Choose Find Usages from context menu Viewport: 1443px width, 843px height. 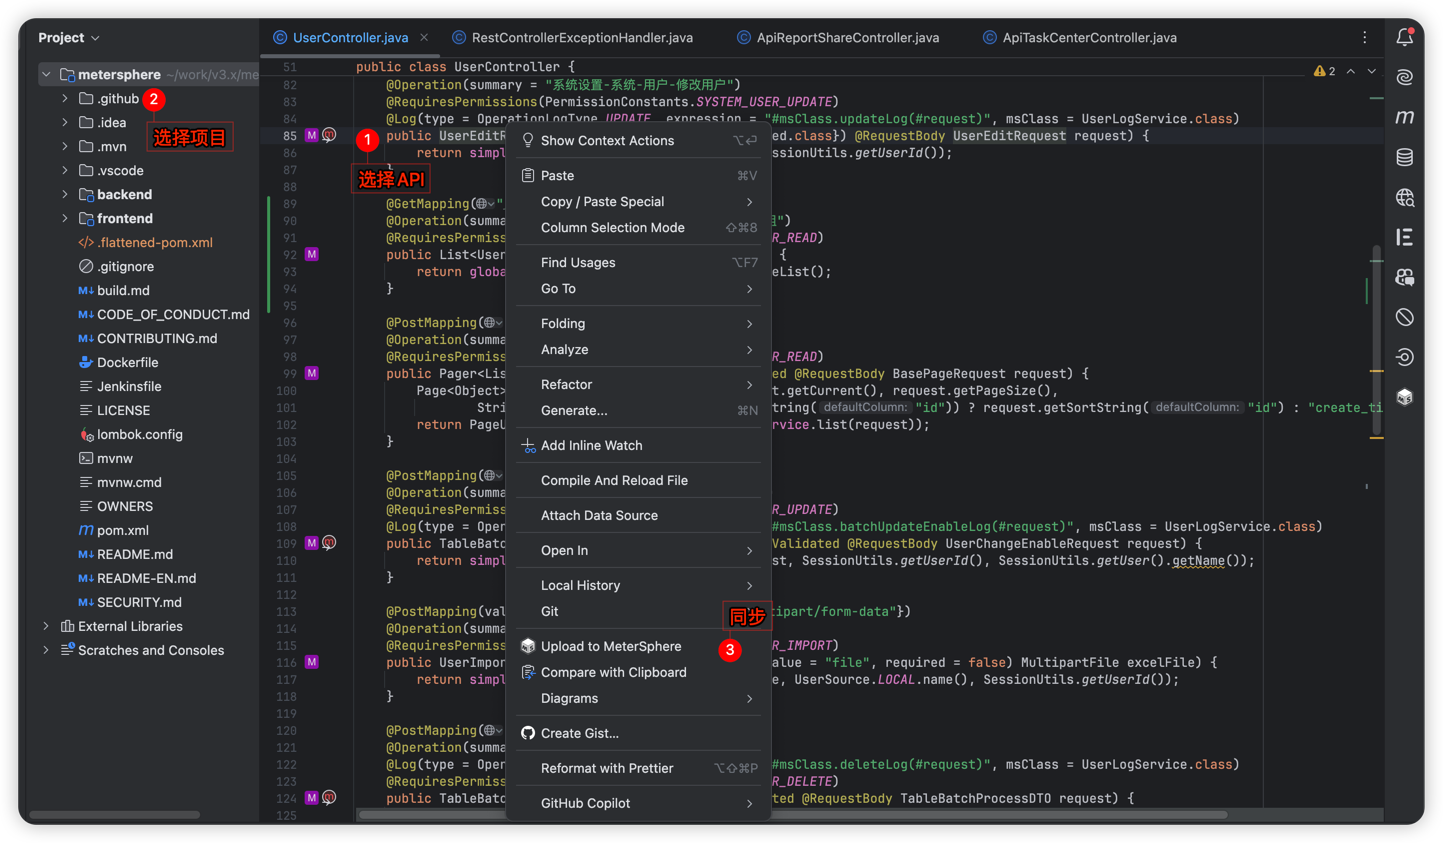(639, 262)
